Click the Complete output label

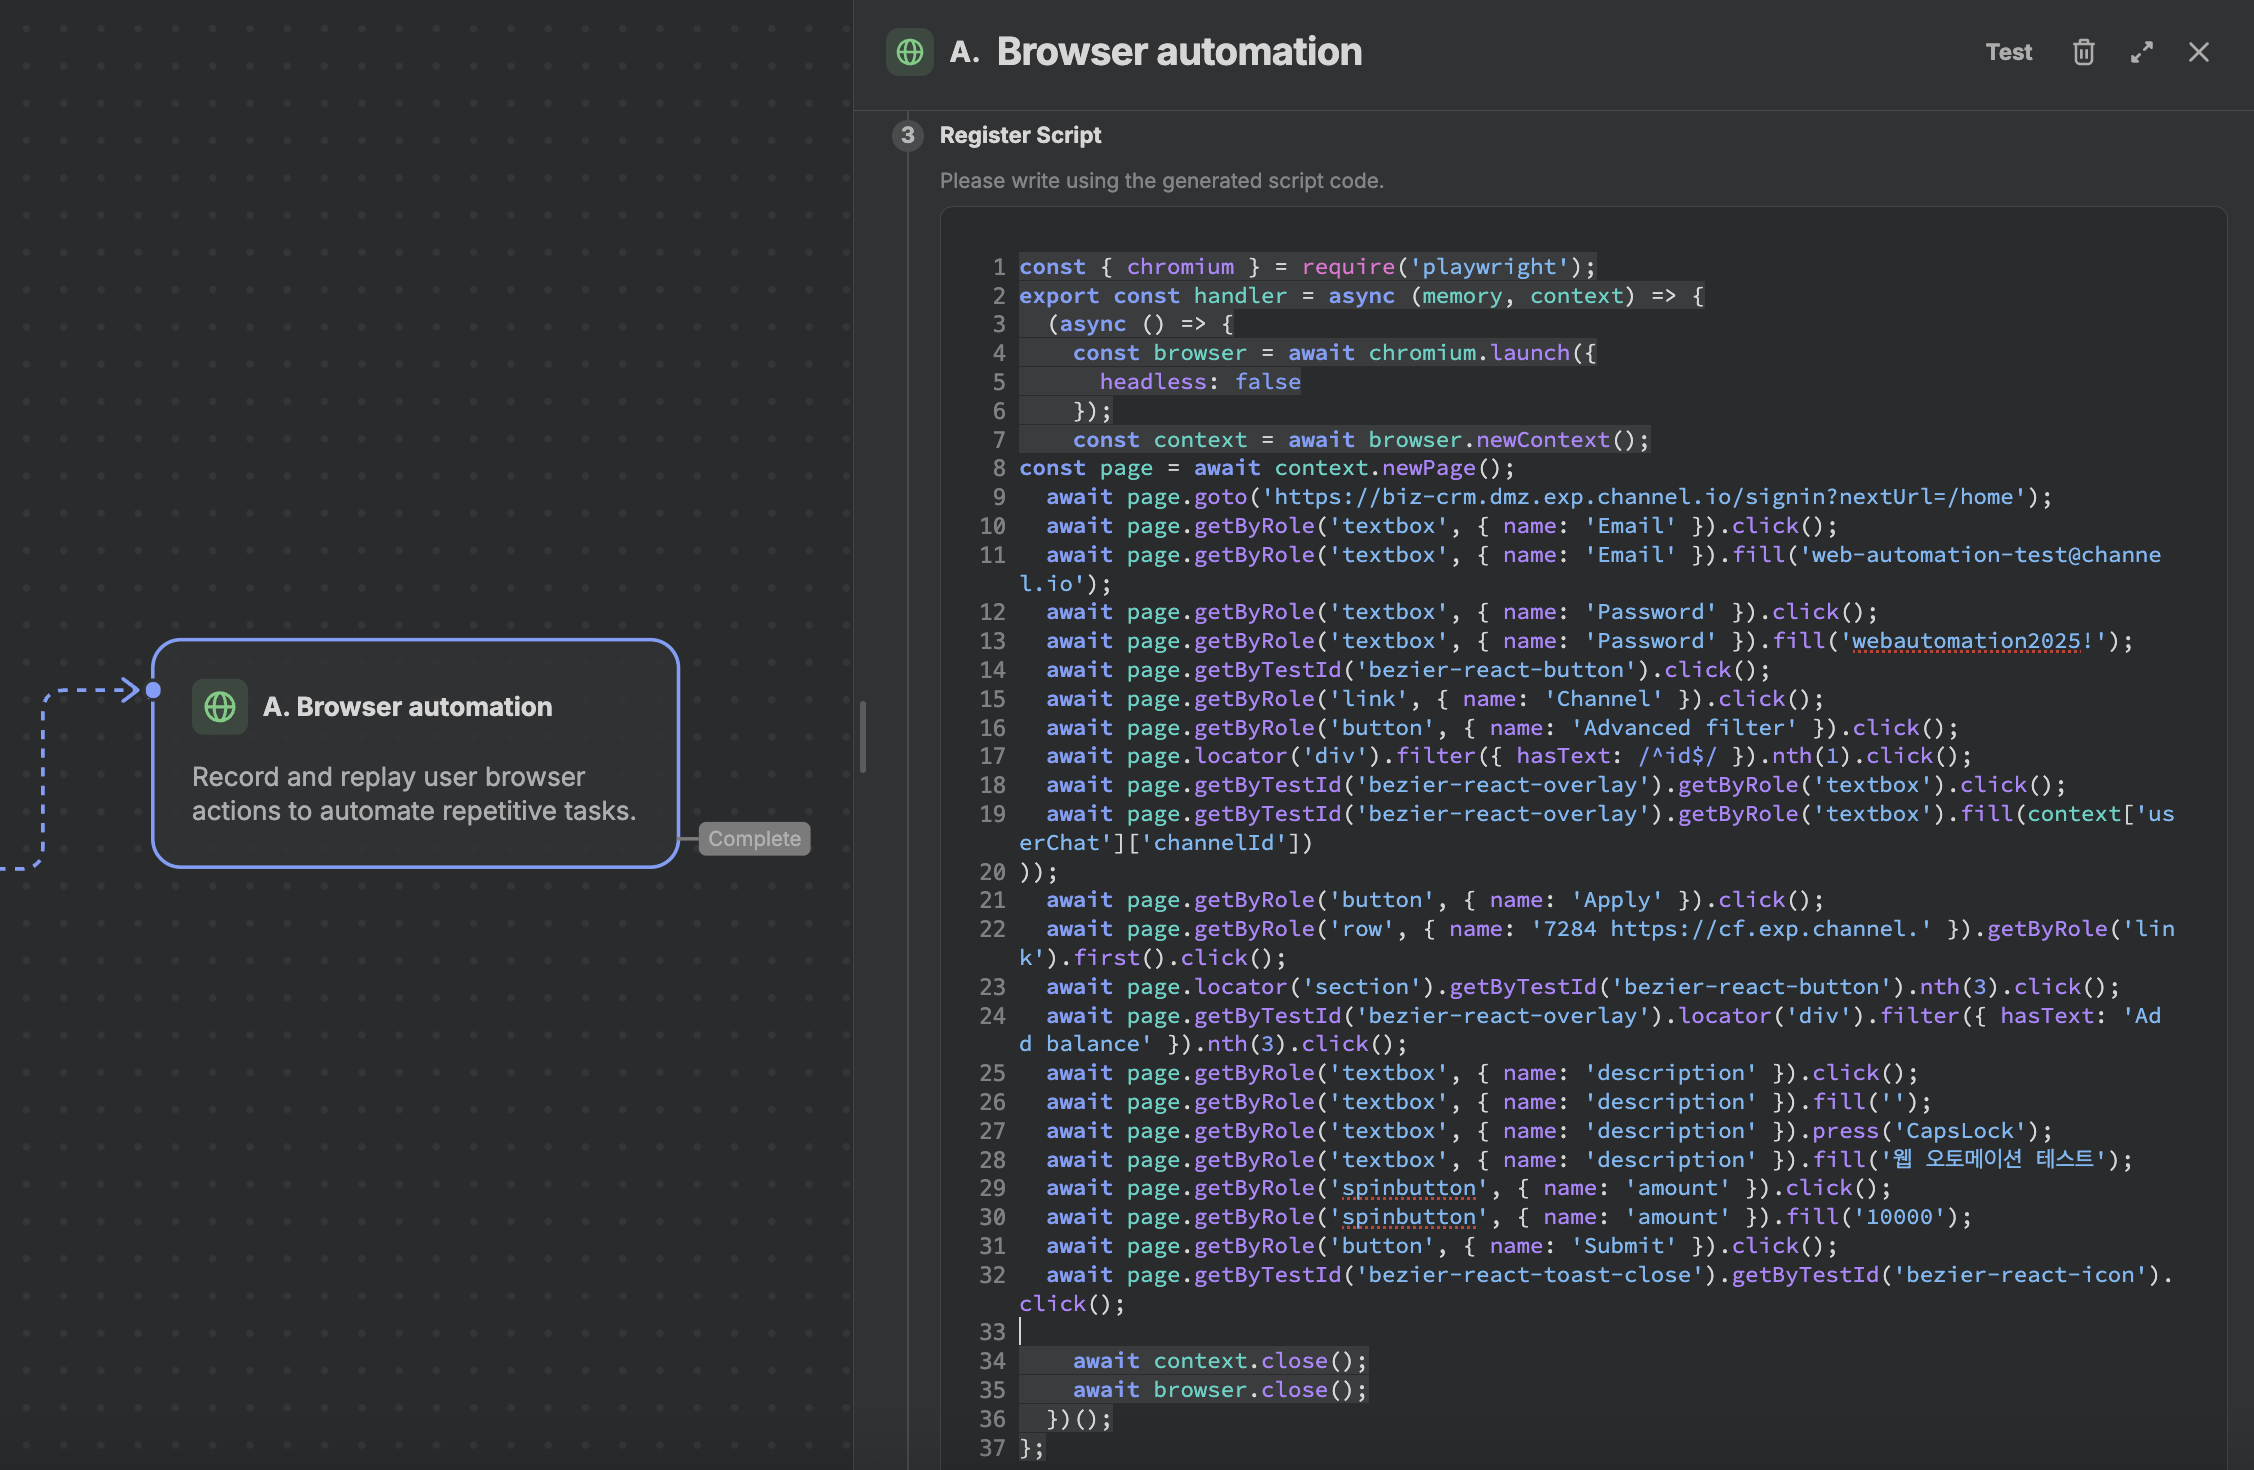coord(754,838)
